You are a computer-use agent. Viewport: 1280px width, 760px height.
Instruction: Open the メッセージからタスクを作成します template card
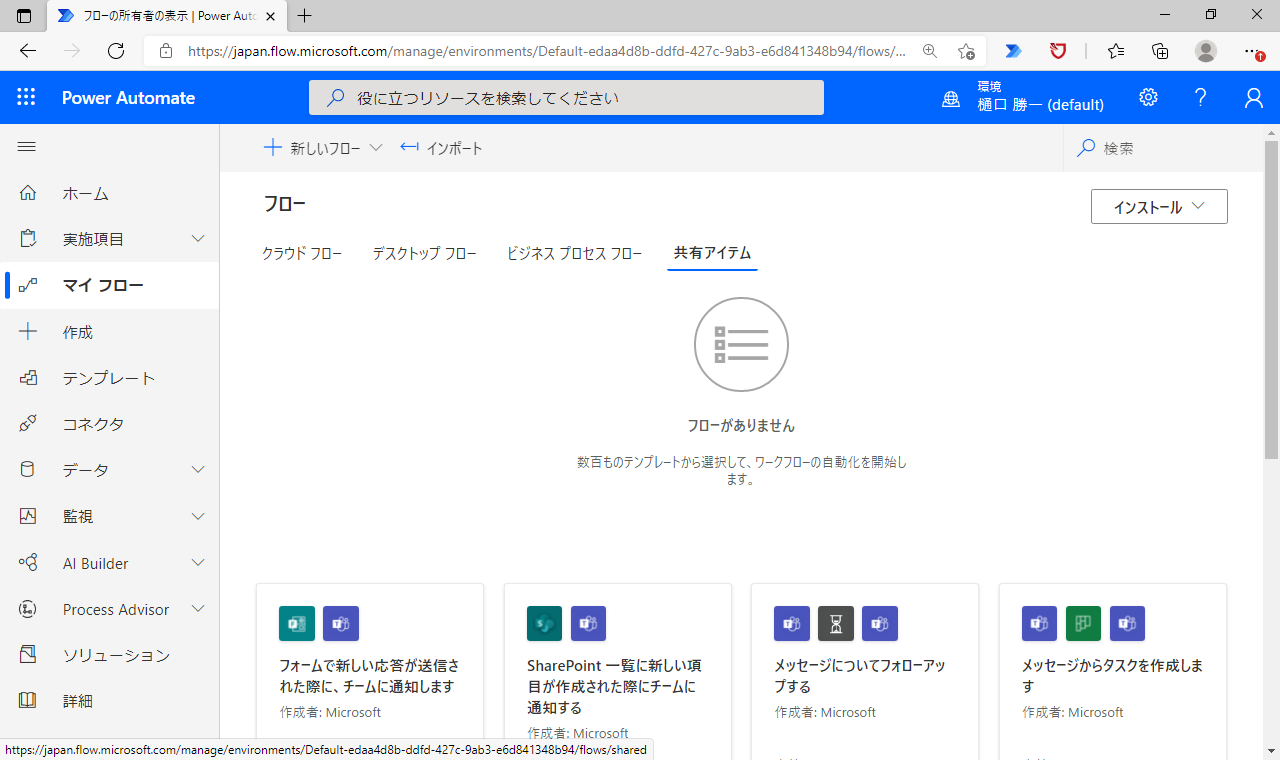point(1113,671)
